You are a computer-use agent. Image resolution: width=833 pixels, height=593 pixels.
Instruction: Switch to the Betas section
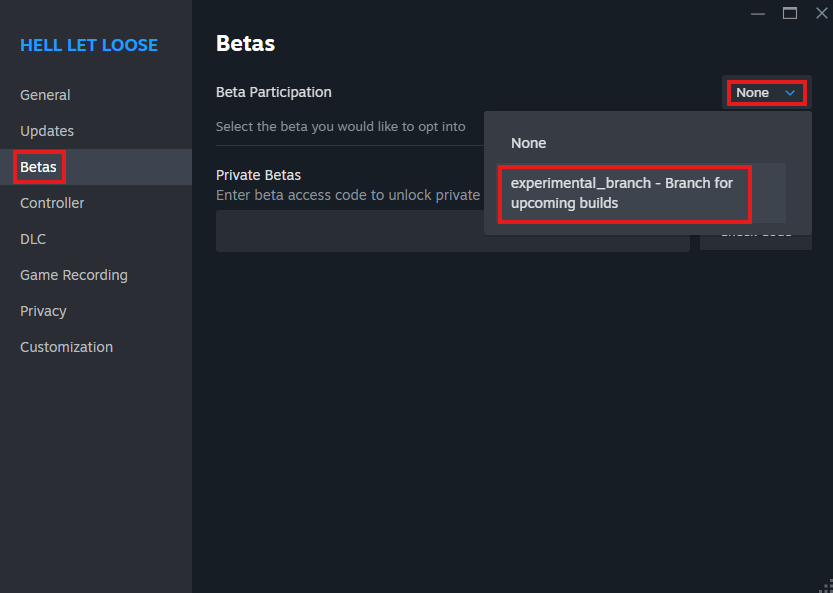point(38,167)
